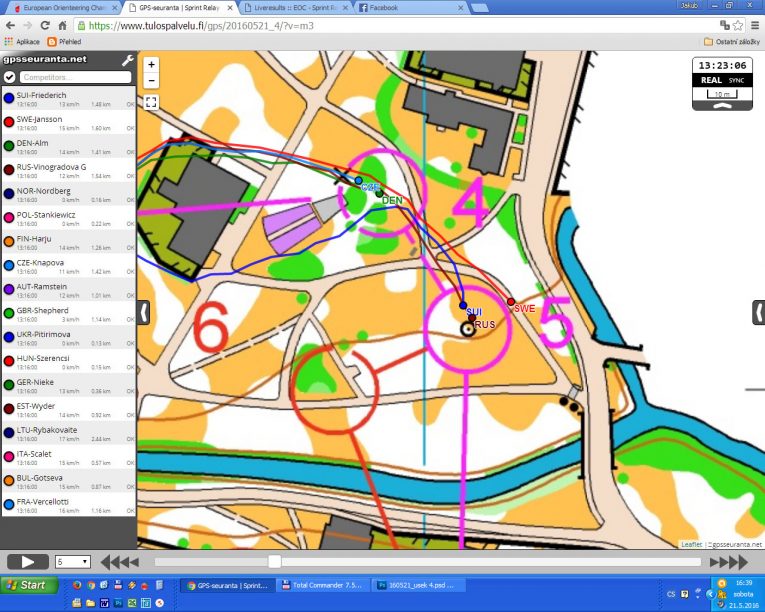Open the CS language indicator in tray
The image size is (765, 612).
pyautogui.click(x=671, y=594)
